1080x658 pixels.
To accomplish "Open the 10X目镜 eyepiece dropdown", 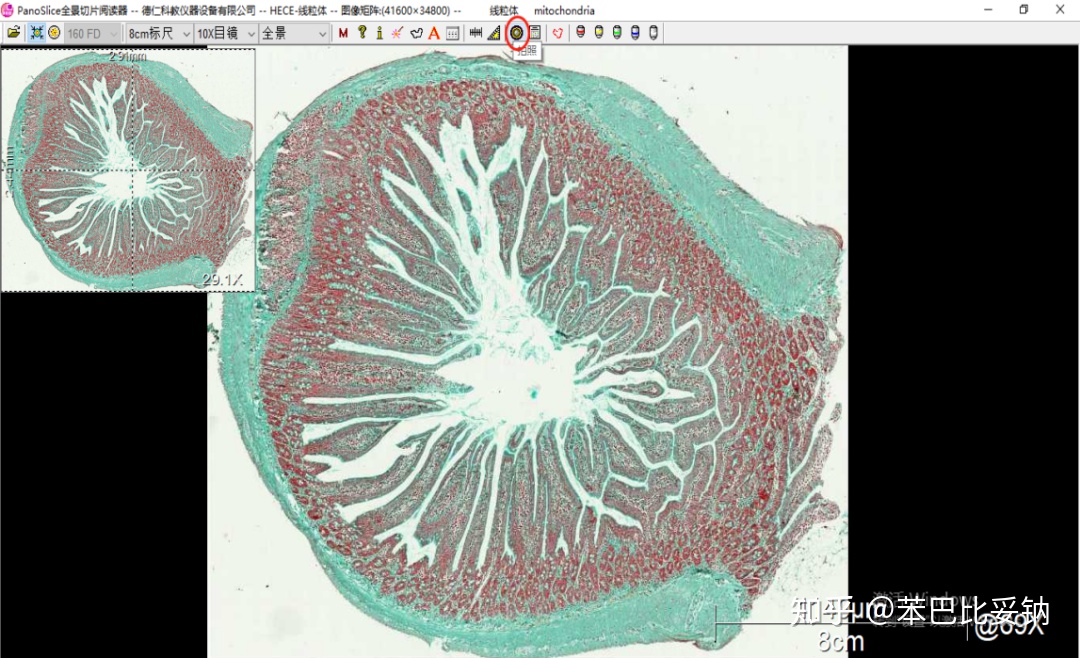I will (x=224, y=33).
